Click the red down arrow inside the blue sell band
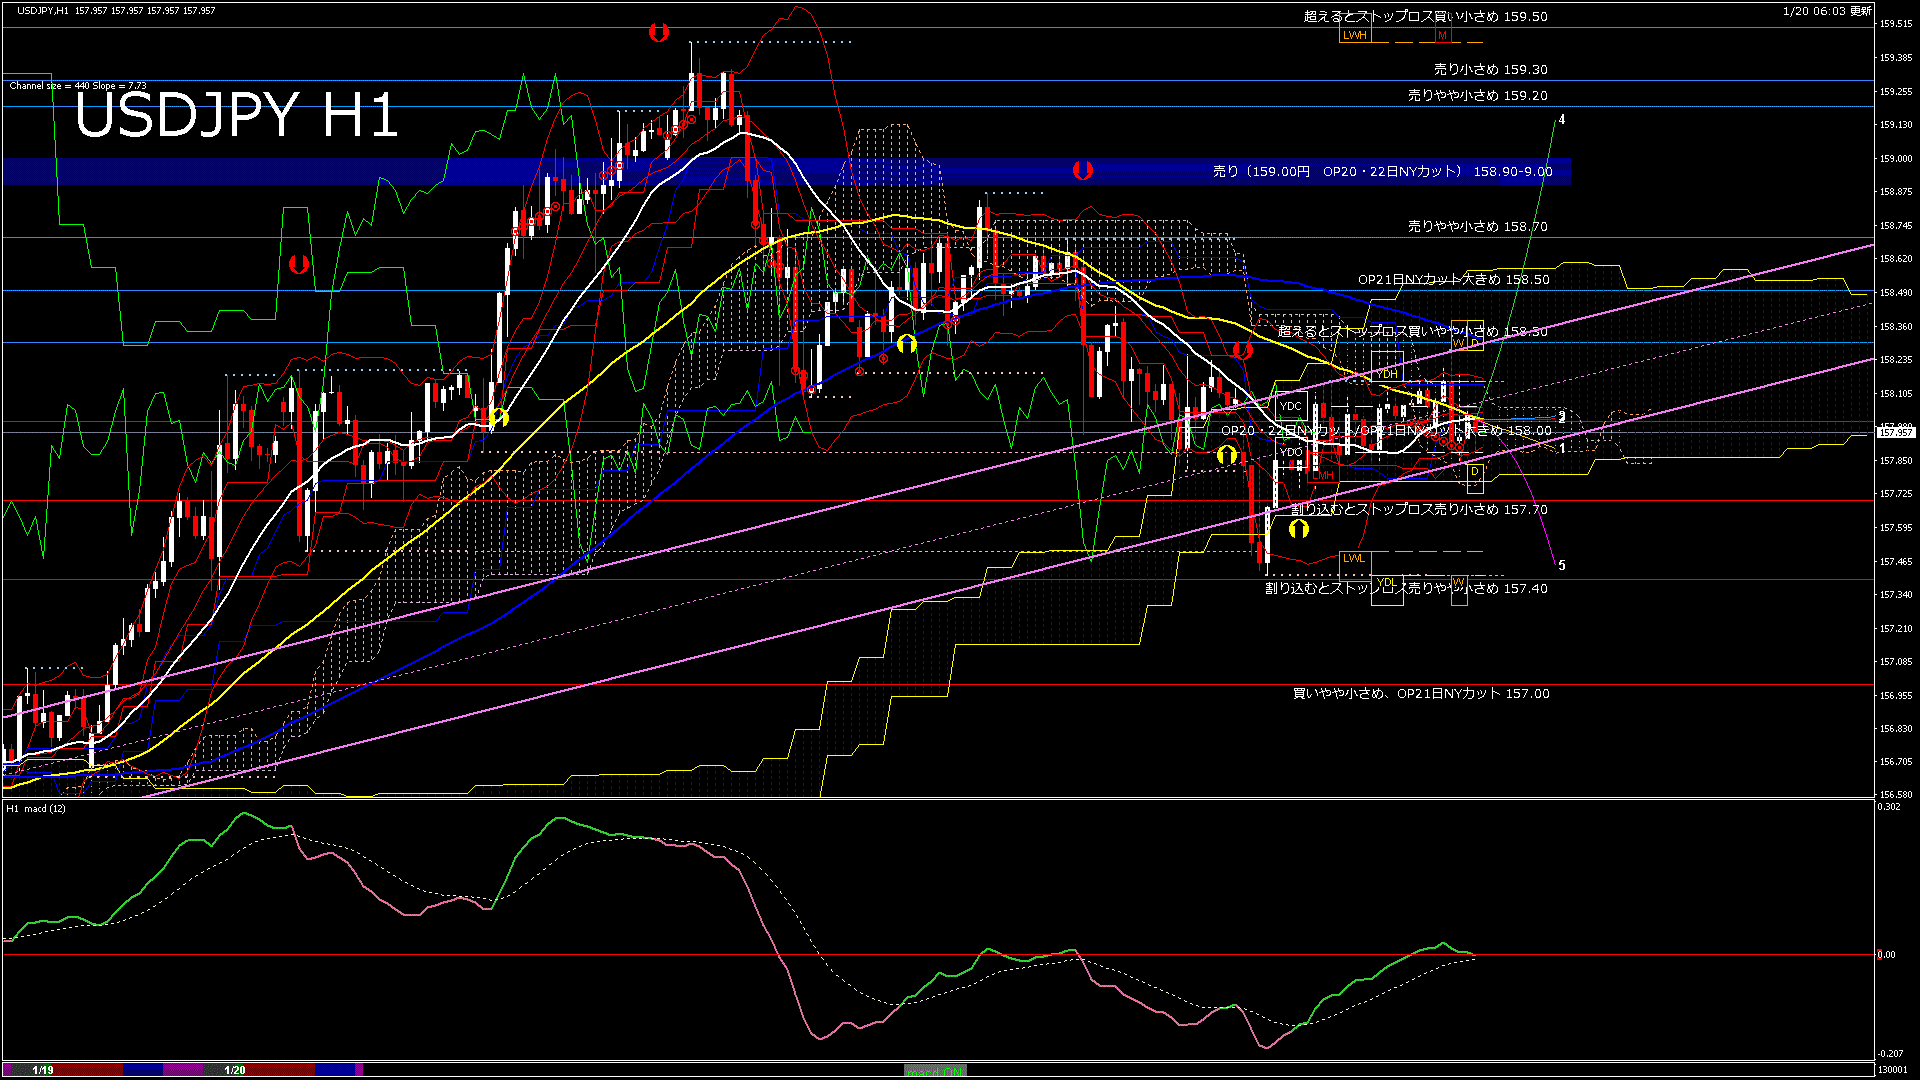 (x=1082, y=171)
